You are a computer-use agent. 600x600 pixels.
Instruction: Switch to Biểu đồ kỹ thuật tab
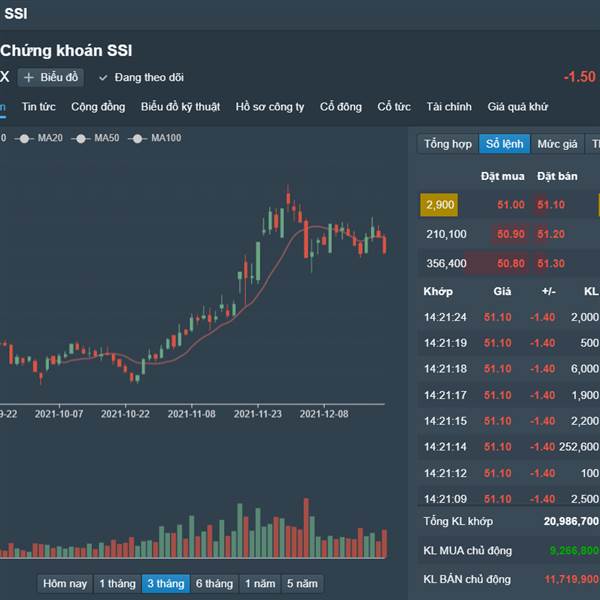pyautogui.click(x=180, y=107)
